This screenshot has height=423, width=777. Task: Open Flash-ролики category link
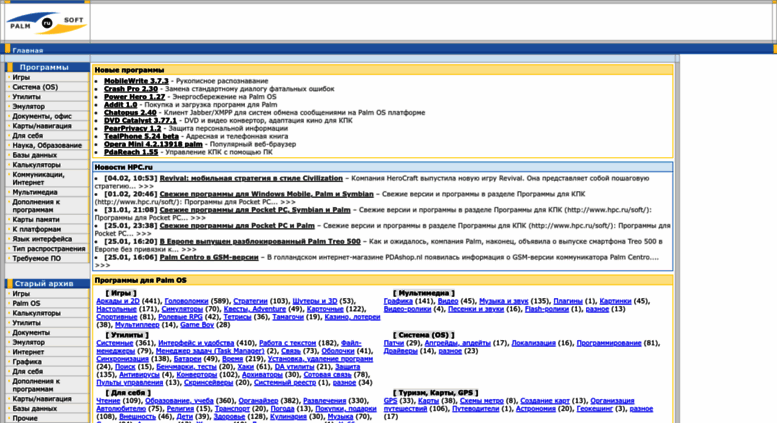(547, 309)
